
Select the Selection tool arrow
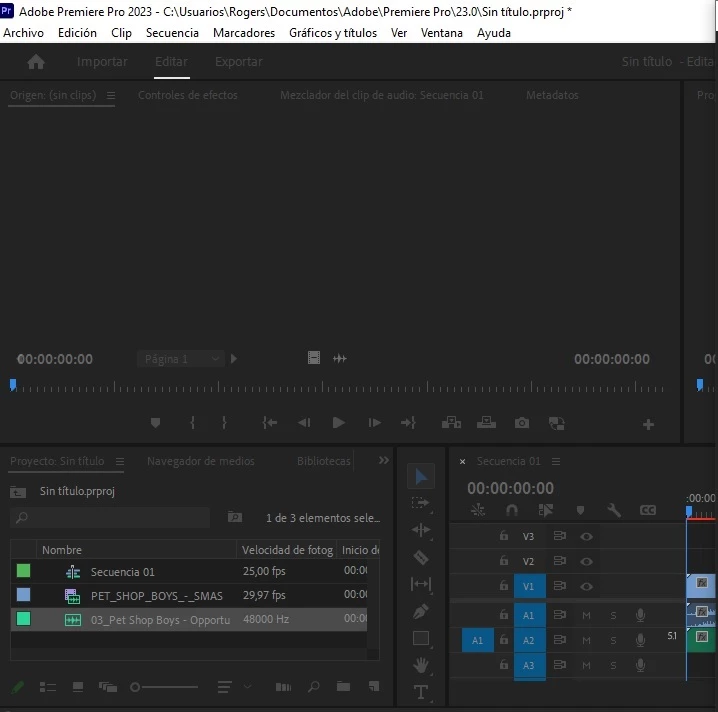(x=421, y=476)
